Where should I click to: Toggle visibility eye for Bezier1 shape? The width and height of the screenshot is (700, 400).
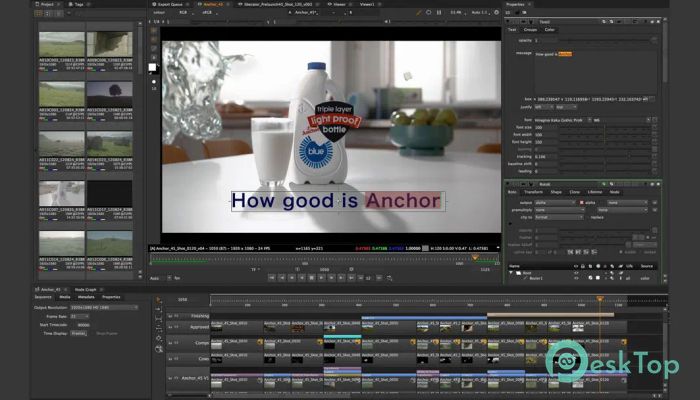tap(576, 278)
